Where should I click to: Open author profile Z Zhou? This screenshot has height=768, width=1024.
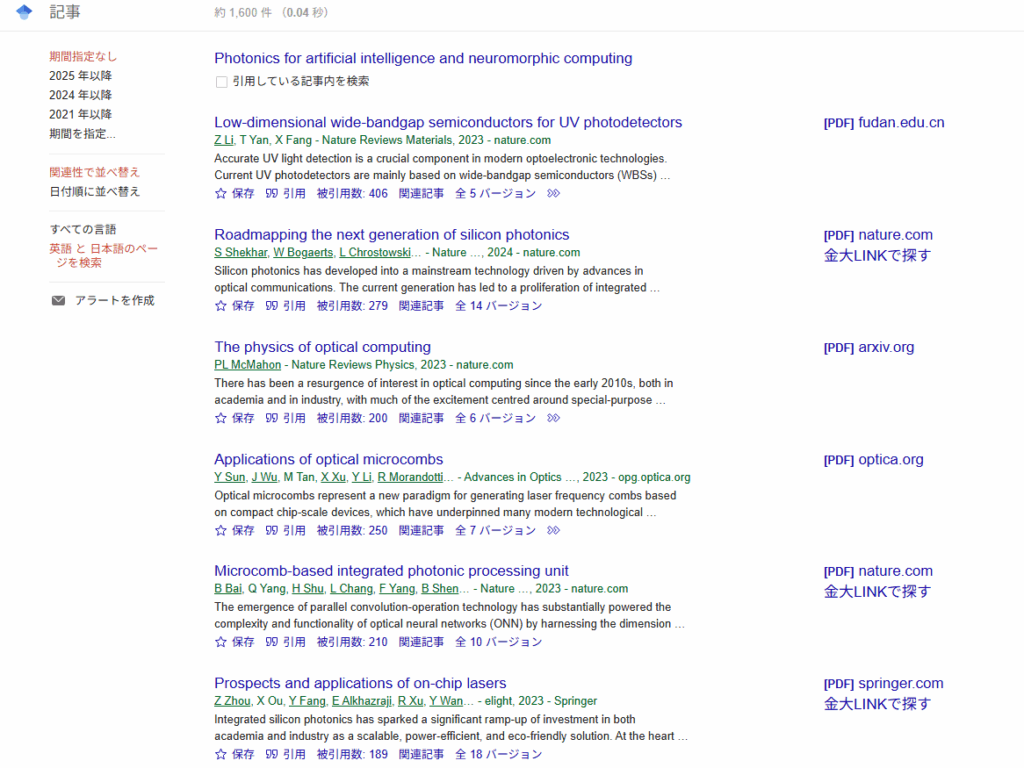point(232,701)
